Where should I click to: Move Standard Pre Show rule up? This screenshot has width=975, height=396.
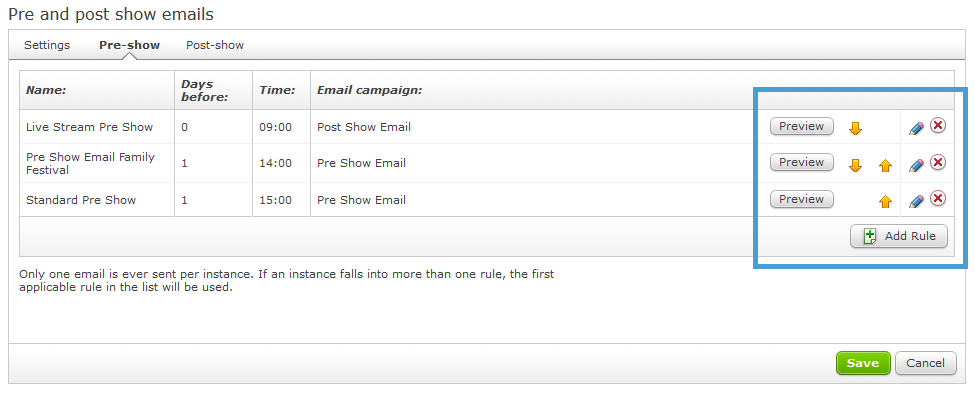tap(885, 201)
